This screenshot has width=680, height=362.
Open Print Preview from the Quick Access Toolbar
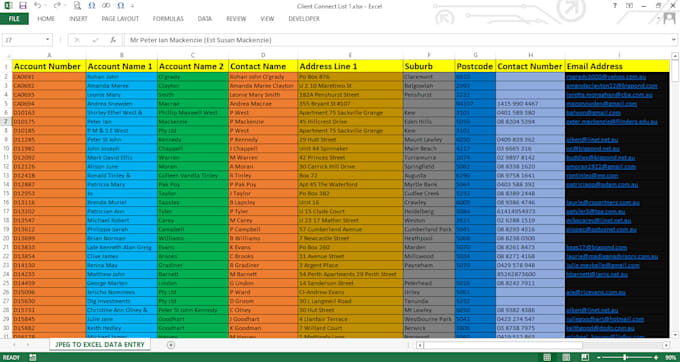[77, 6]
